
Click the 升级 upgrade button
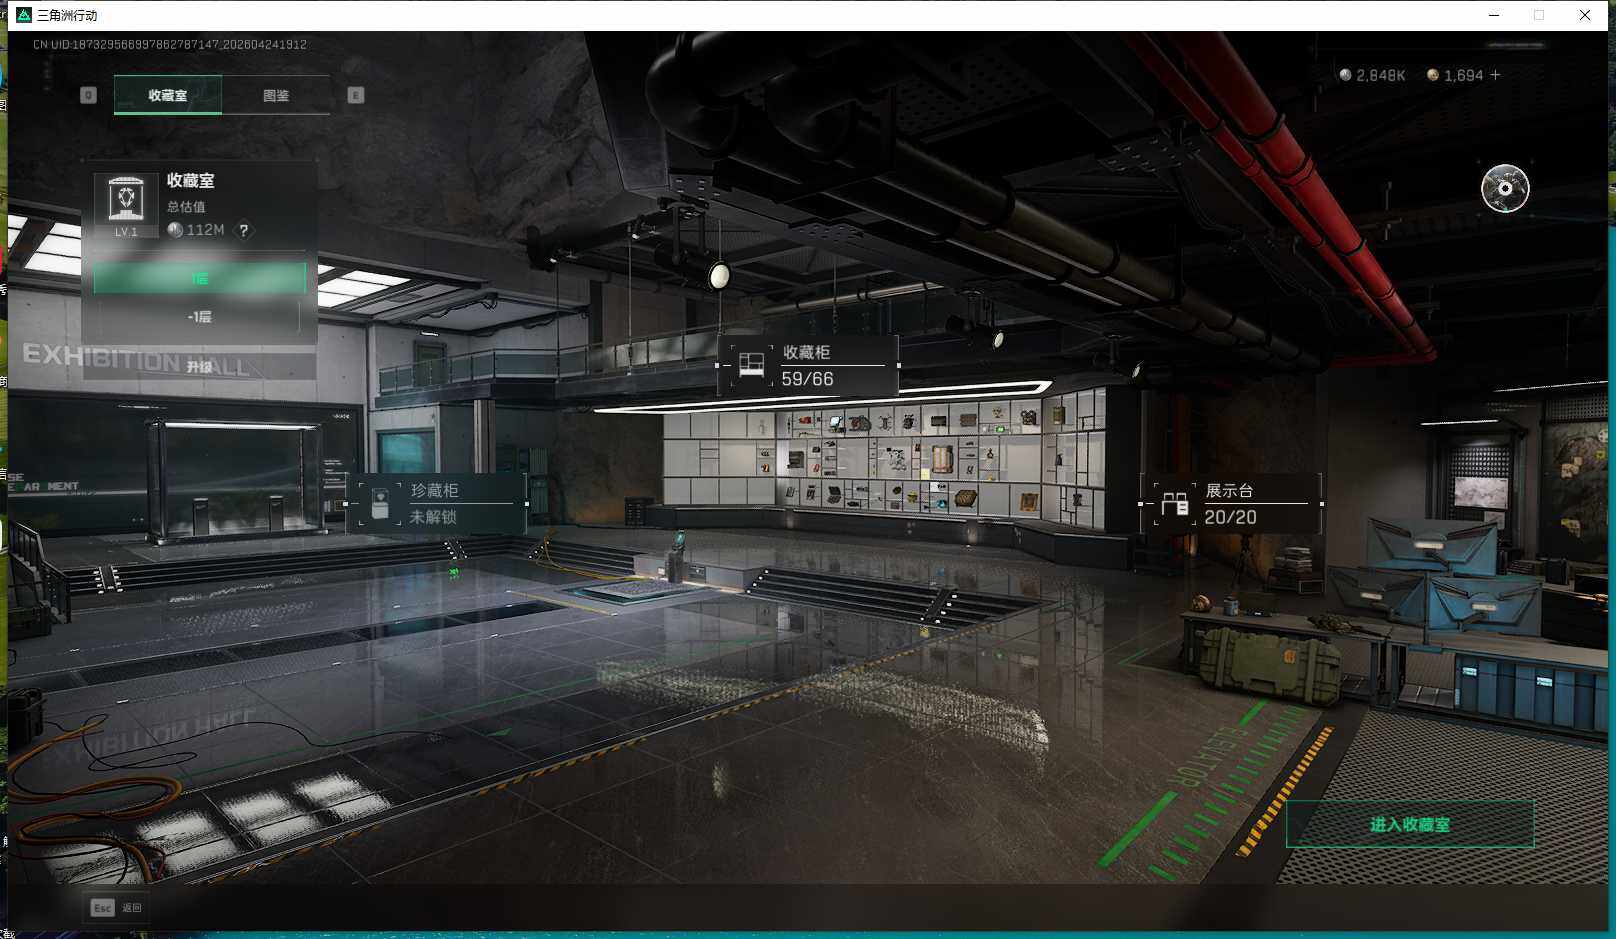tap(199, 366)
